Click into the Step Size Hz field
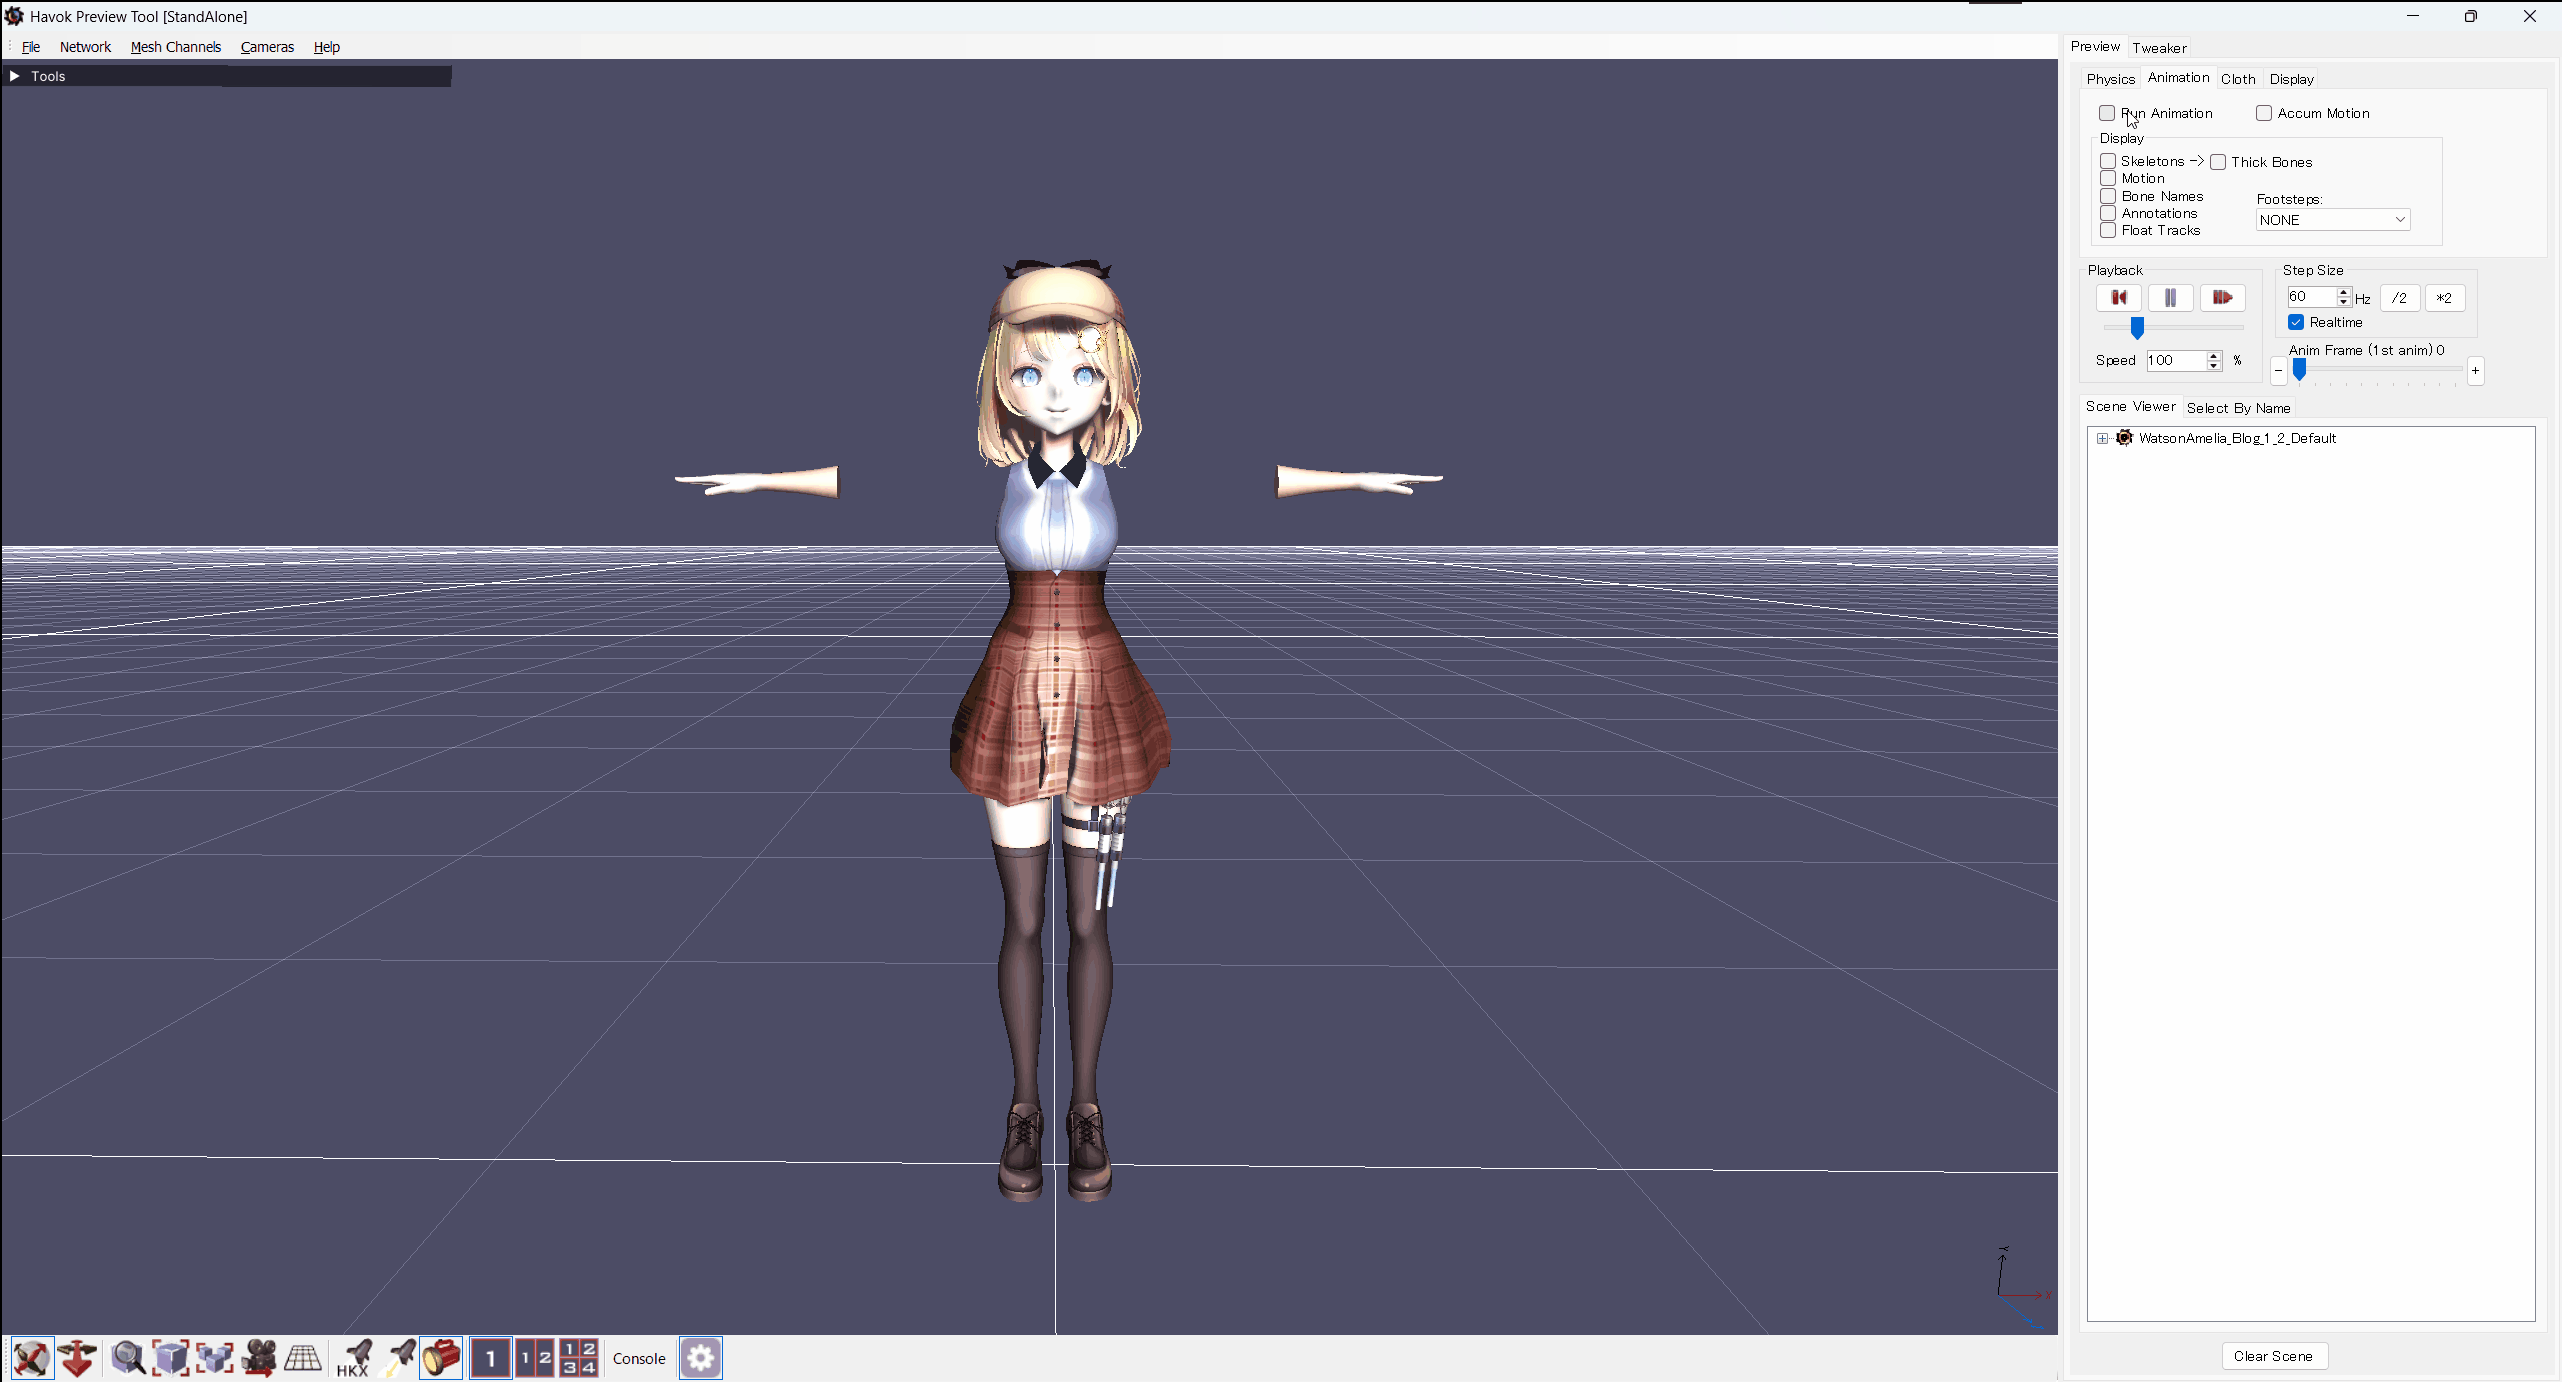2562x1382 pixels. [2311, 297]
